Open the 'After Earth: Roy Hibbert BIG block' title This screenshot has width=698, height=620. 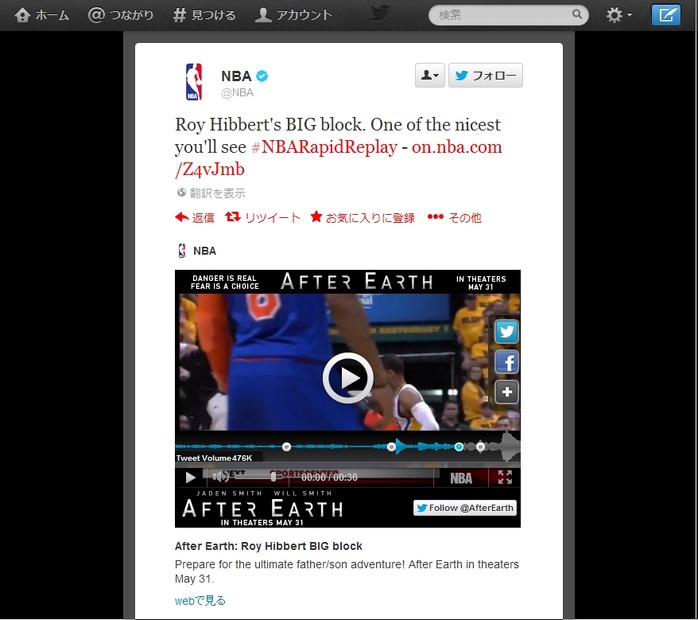pos(268,546)
